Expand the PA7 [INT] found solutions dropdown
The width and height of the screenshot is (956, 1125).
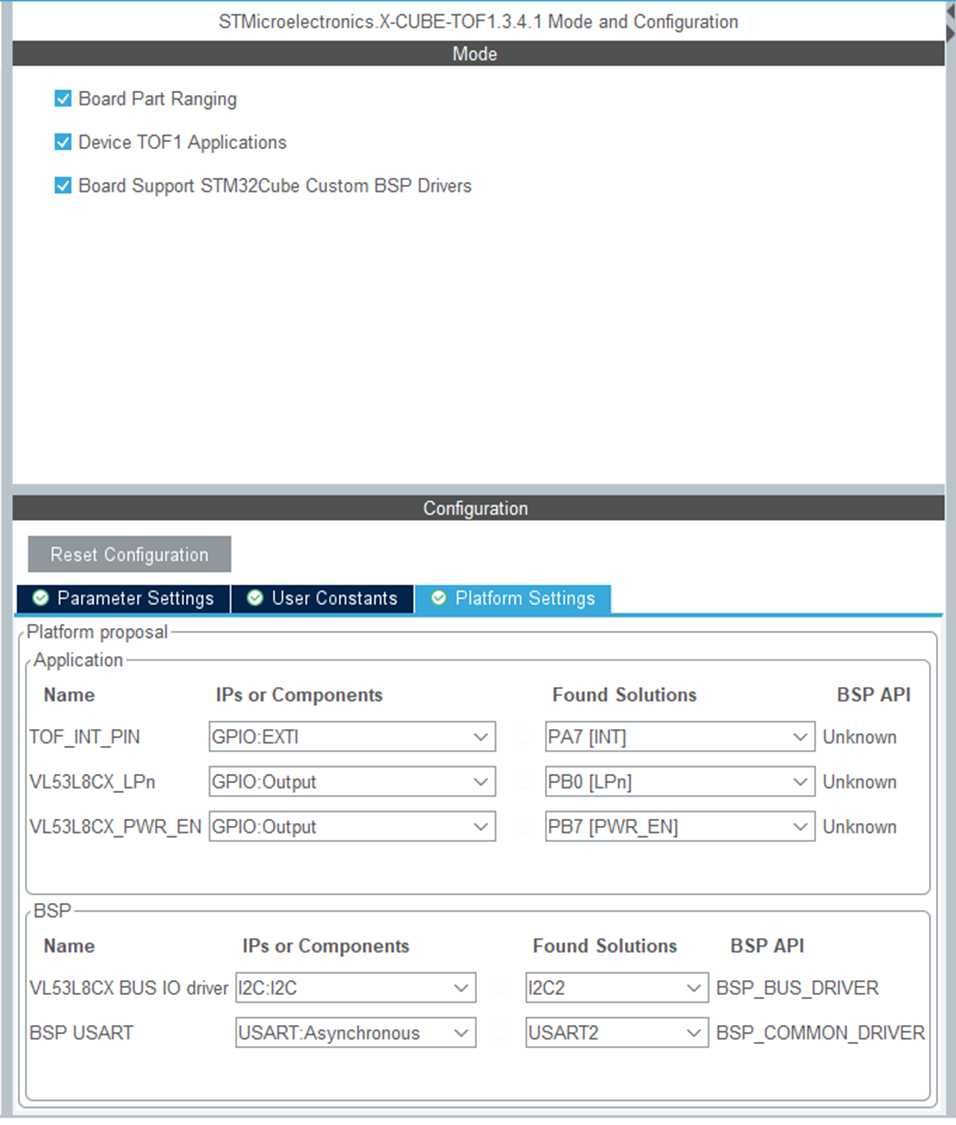680,737
